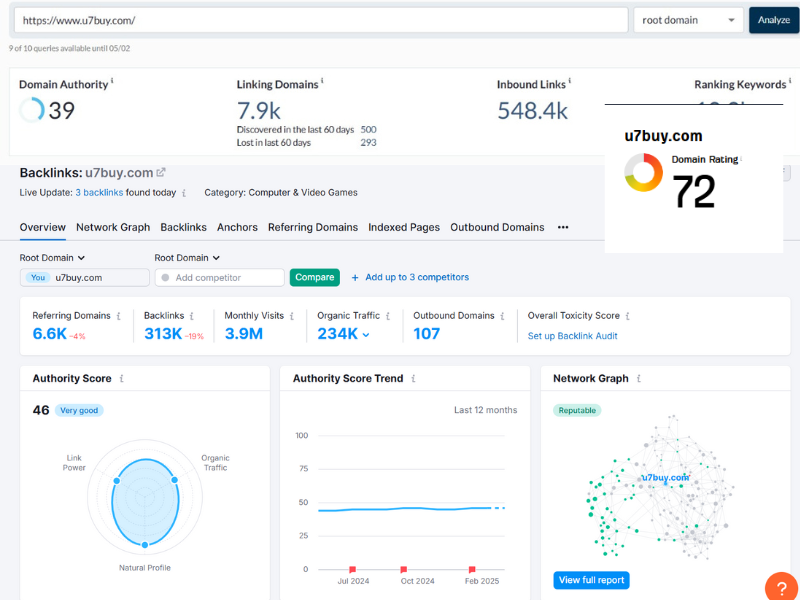Open the 'Set up Backlink Audit' link
800x600 pixels.
[572, 336]
